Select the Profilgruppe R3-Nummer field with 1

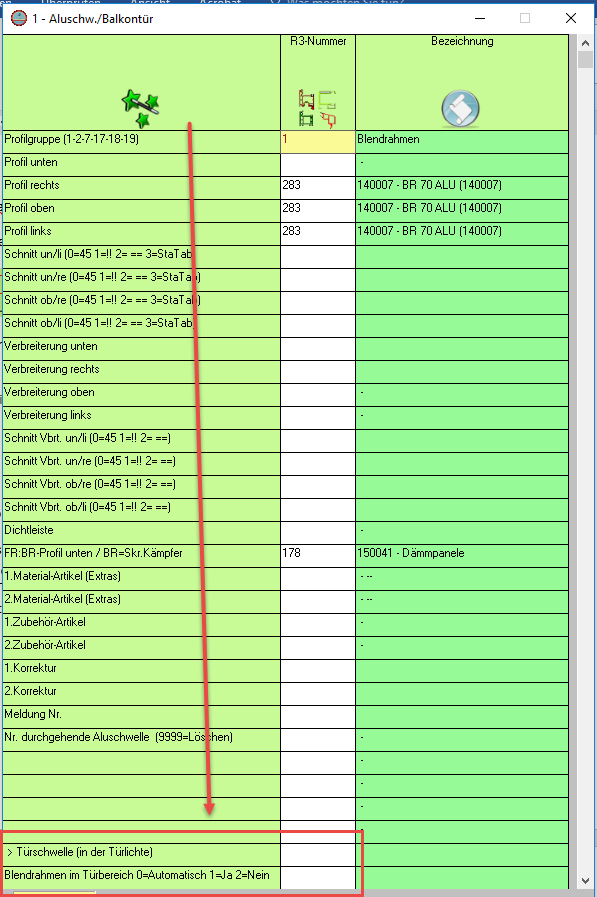click(x=318, y=142)
